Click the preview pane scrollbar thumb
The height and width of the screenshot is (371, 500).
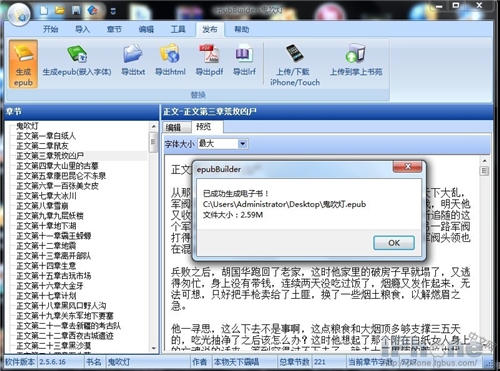click(484, 171)
